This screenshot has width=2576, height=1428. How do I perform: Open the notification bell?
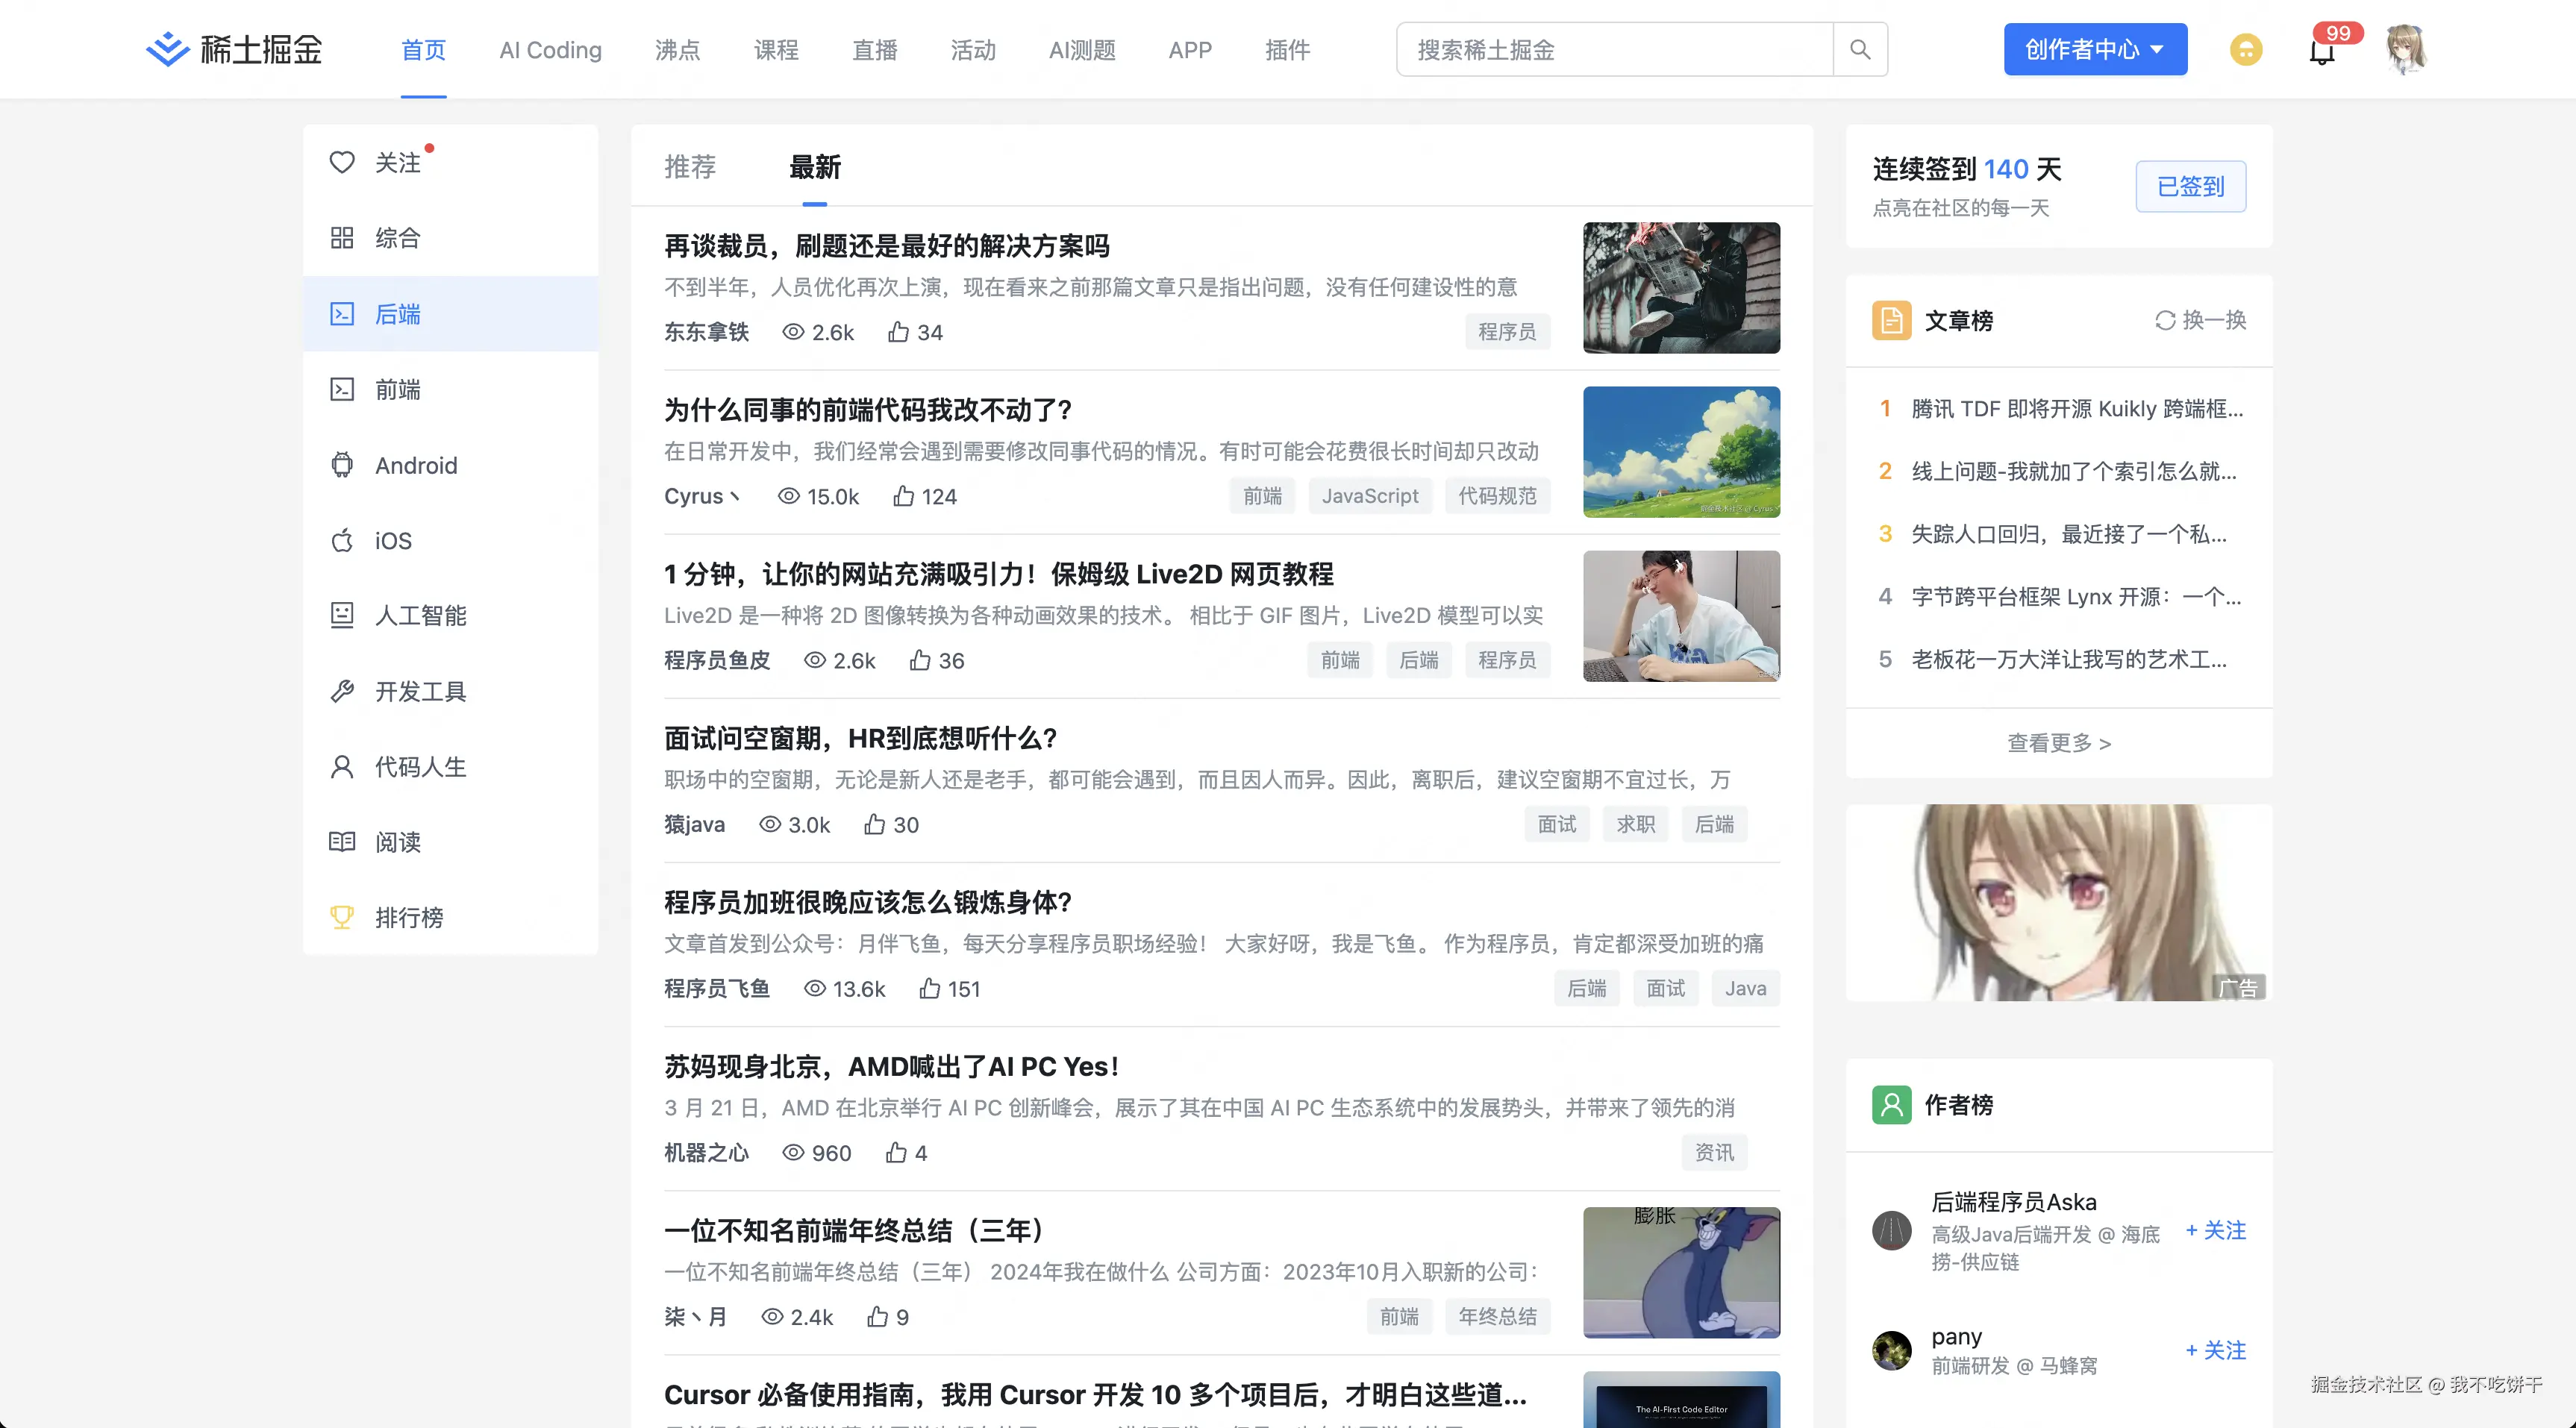[x=2321, y=52]
